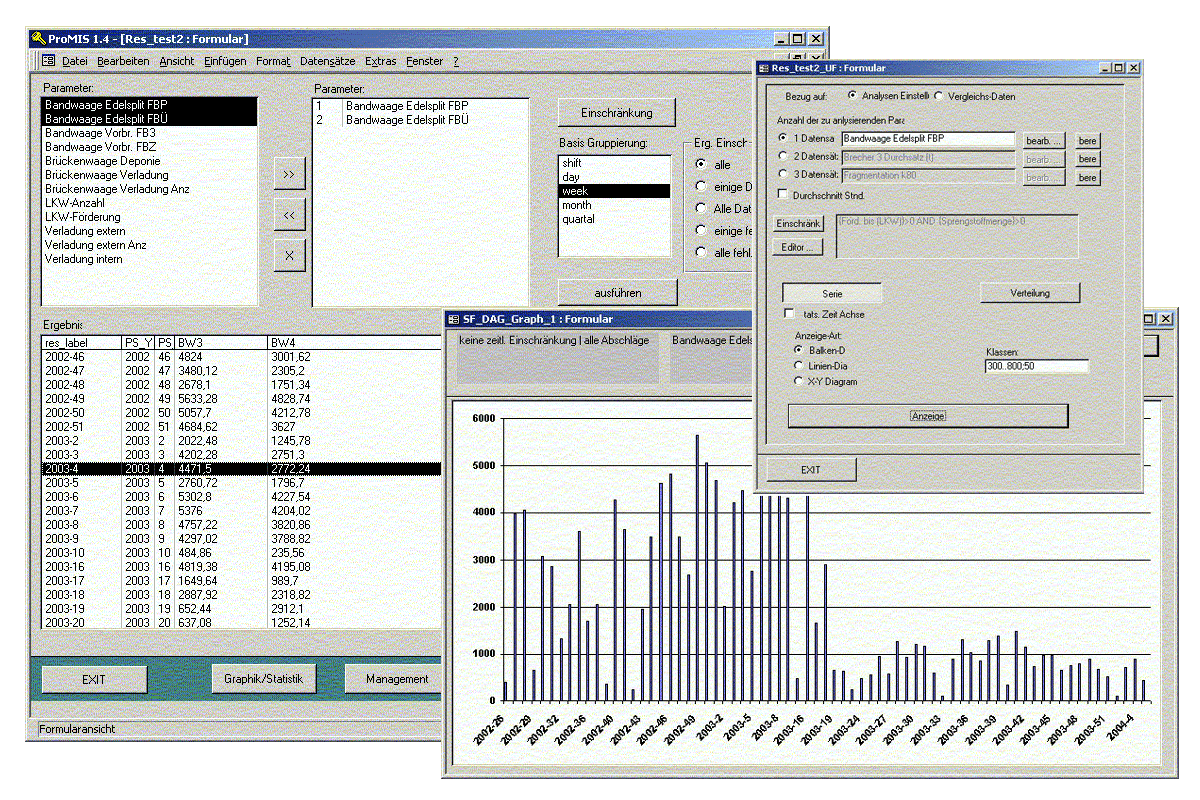The width and height of the screenshot is (1200, 800).
Task: Click the remove parameter << arrow button
Action: pos(289,214)
